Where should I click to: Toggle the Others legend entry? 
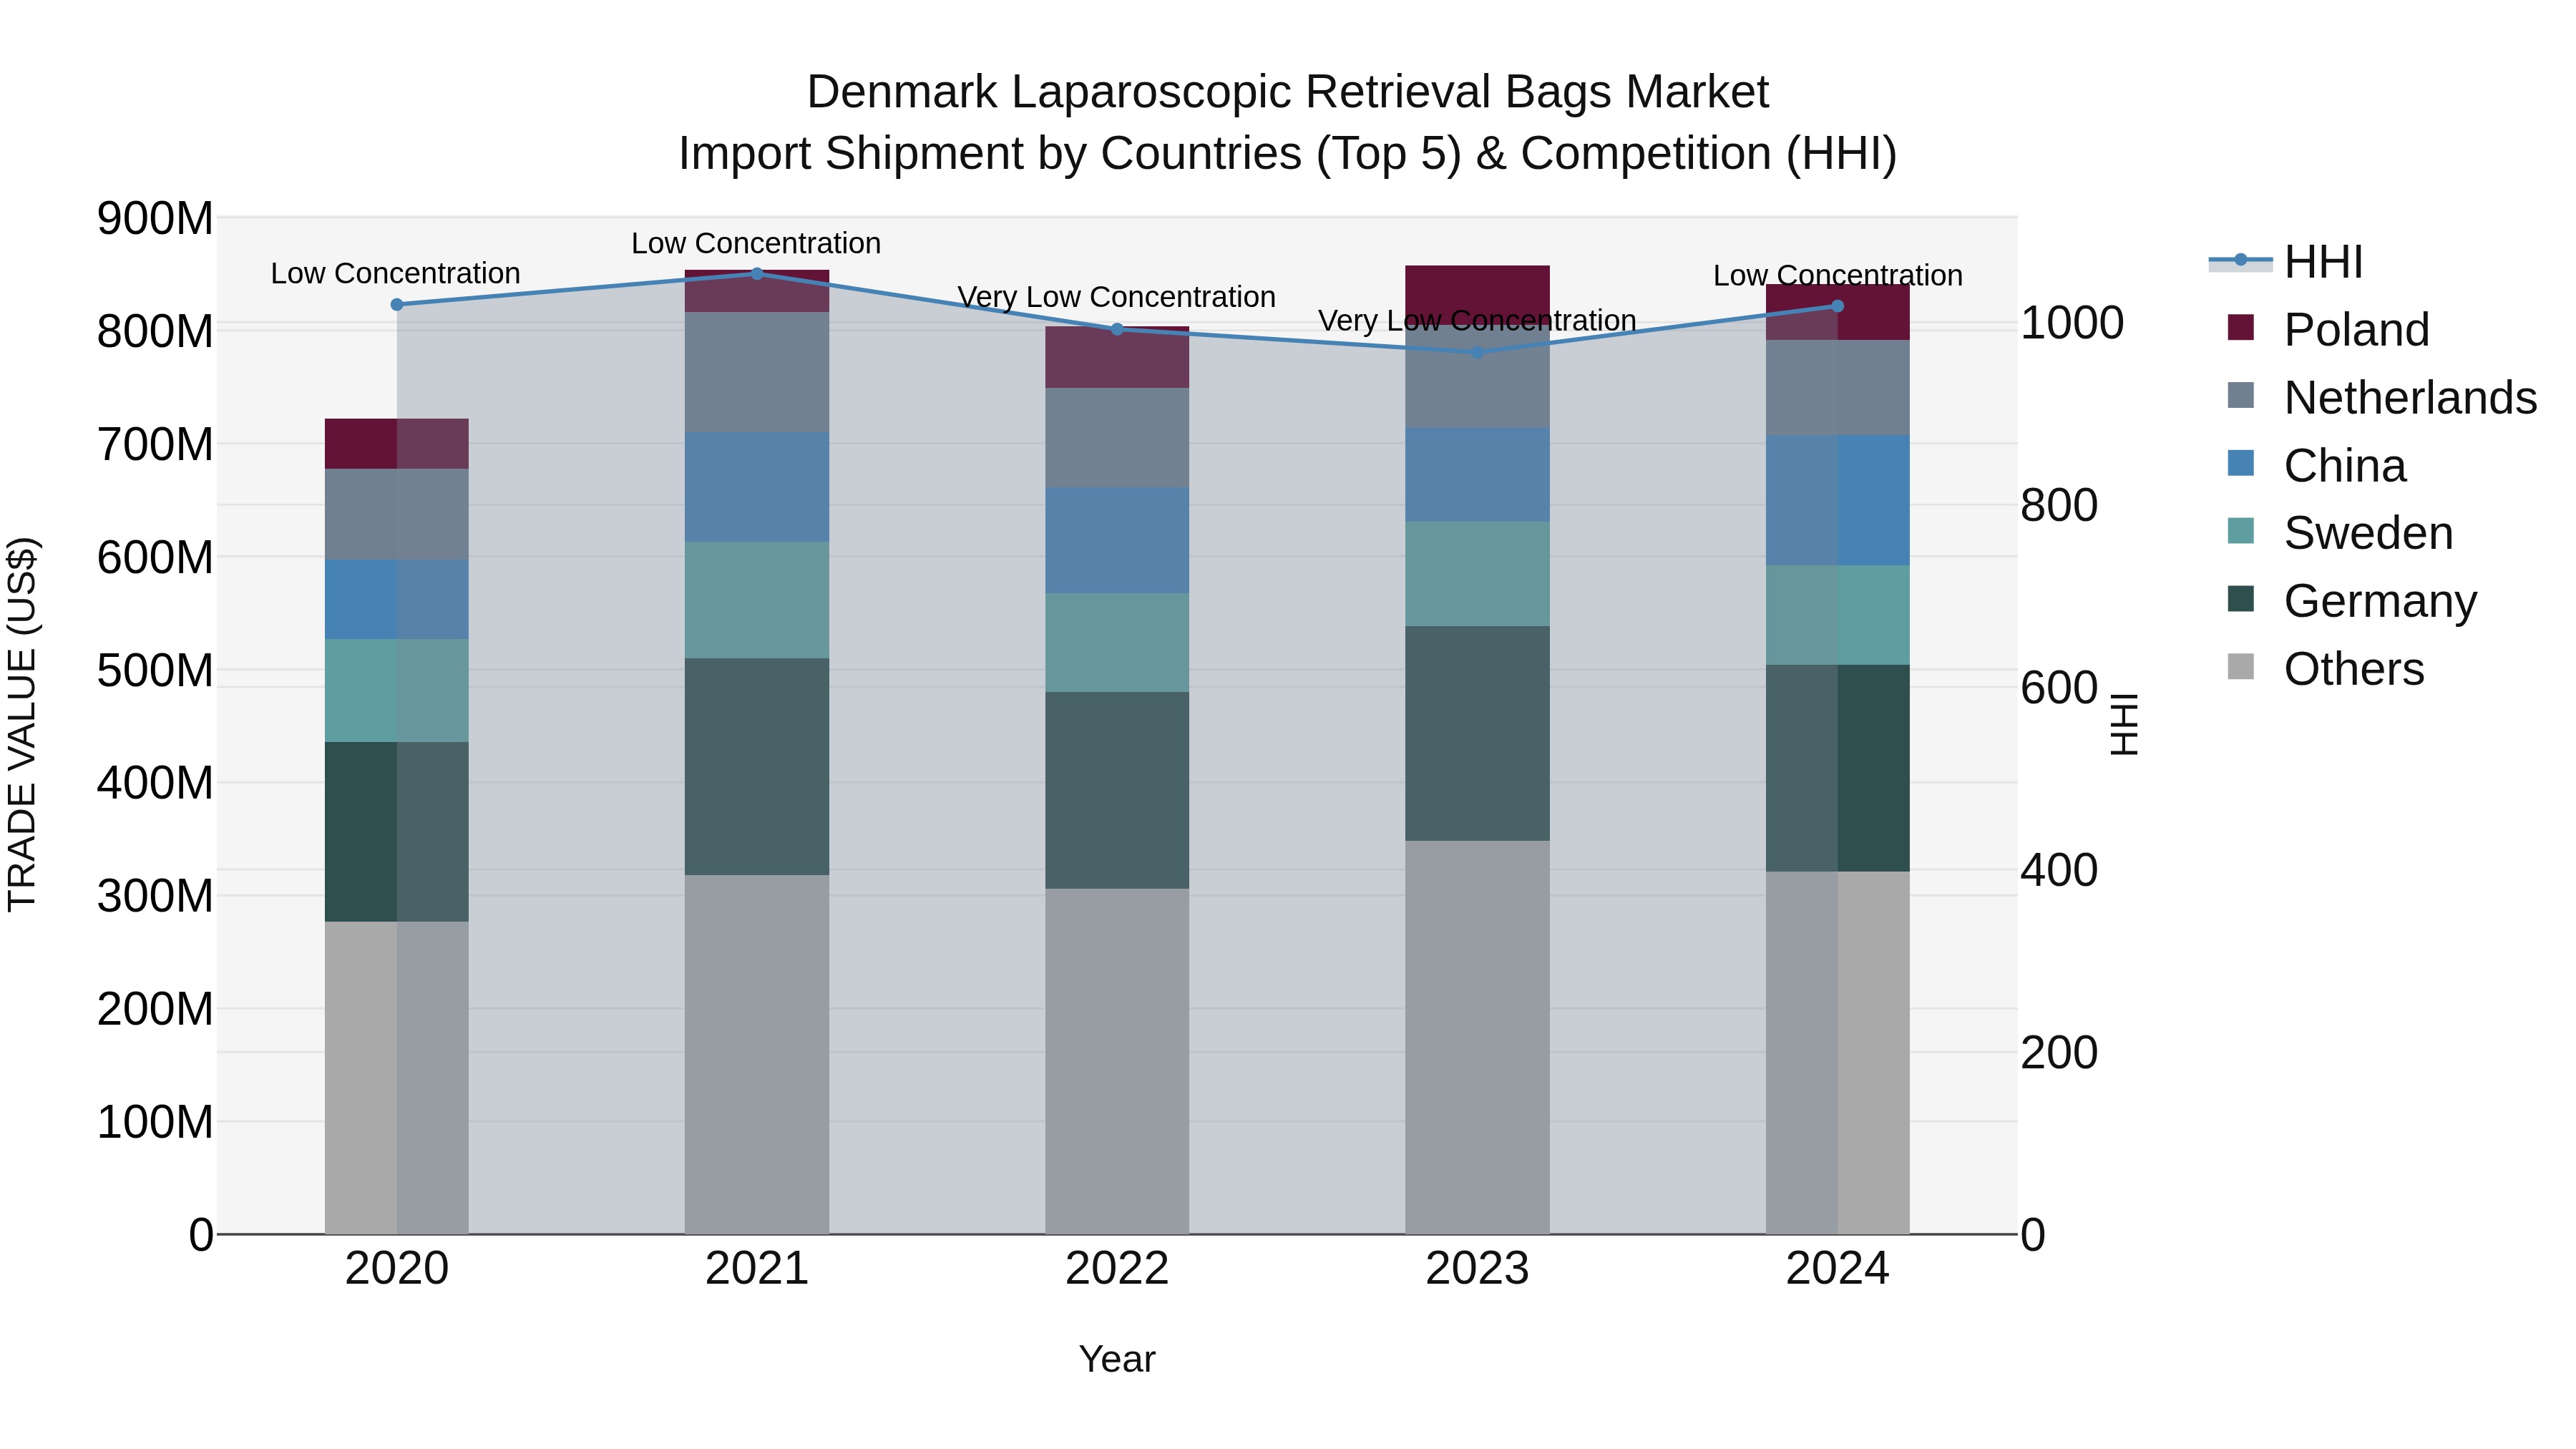pos(2325,668)
